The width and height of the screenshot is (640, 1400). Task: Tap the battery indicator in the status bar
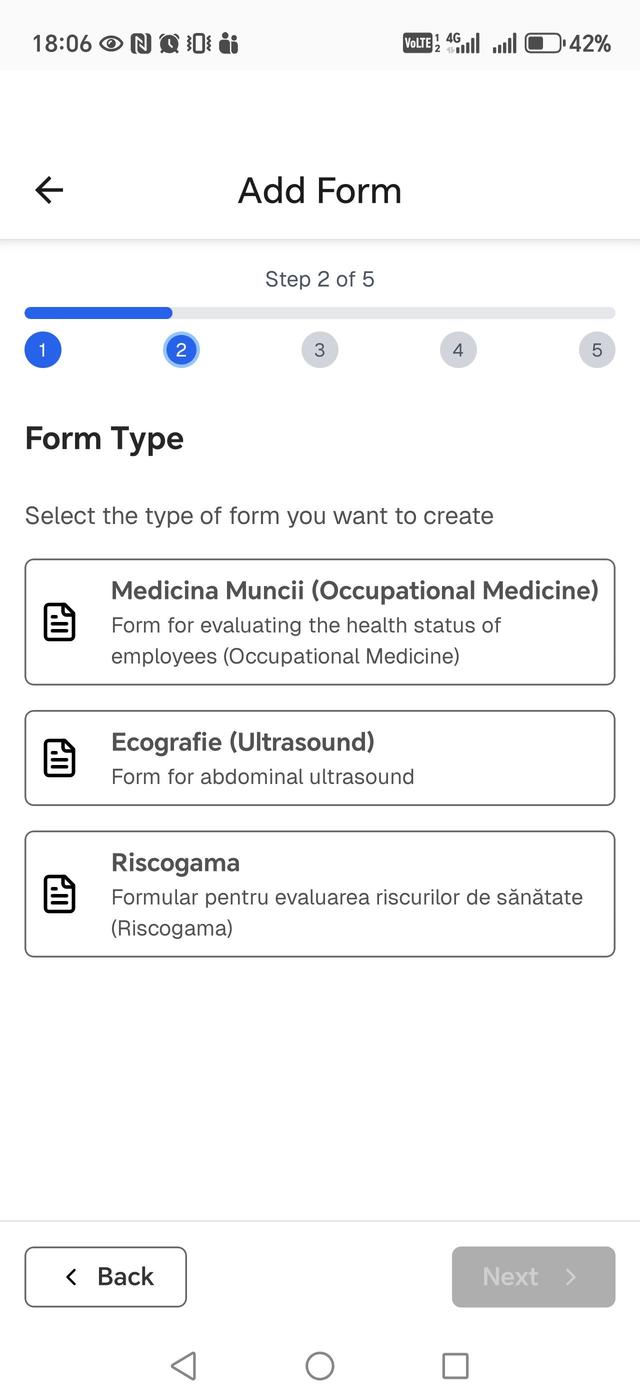[x=544, y=43]
